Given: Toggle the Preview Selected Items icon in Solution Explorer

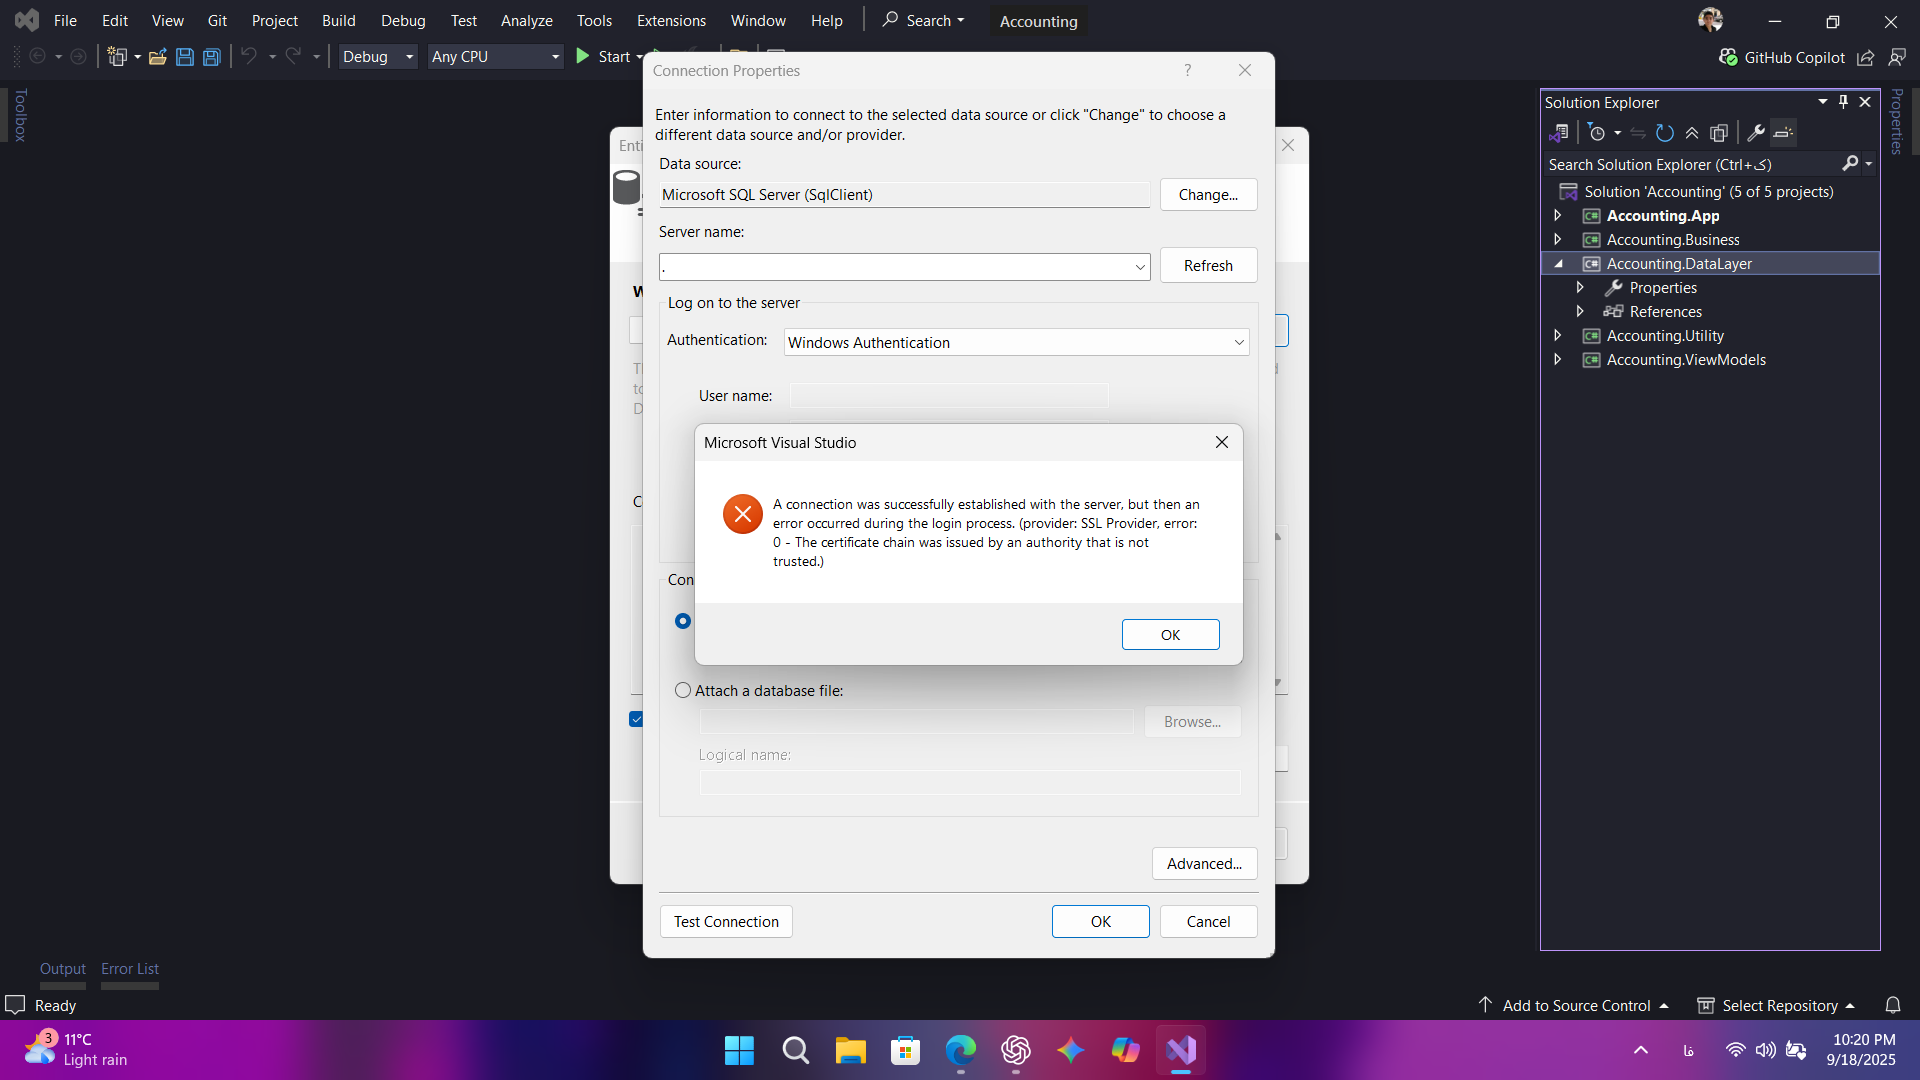Looking at the screenshot, I should coord(1784,133).
